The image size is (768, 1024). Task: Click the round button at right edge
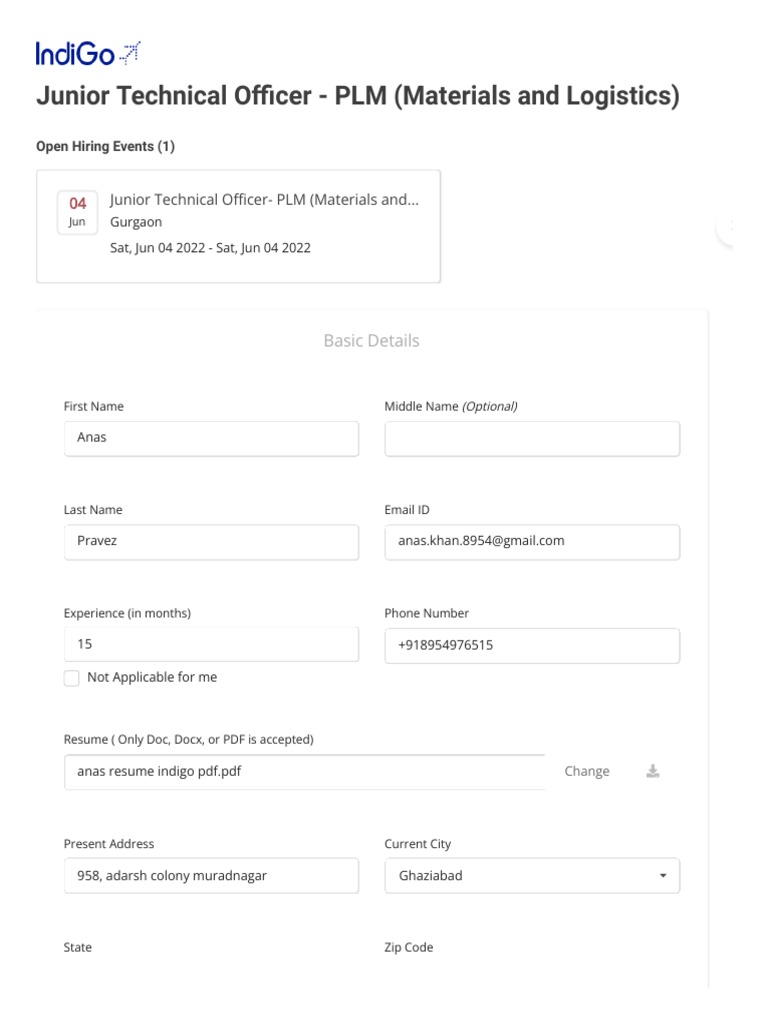coord(729,228)
